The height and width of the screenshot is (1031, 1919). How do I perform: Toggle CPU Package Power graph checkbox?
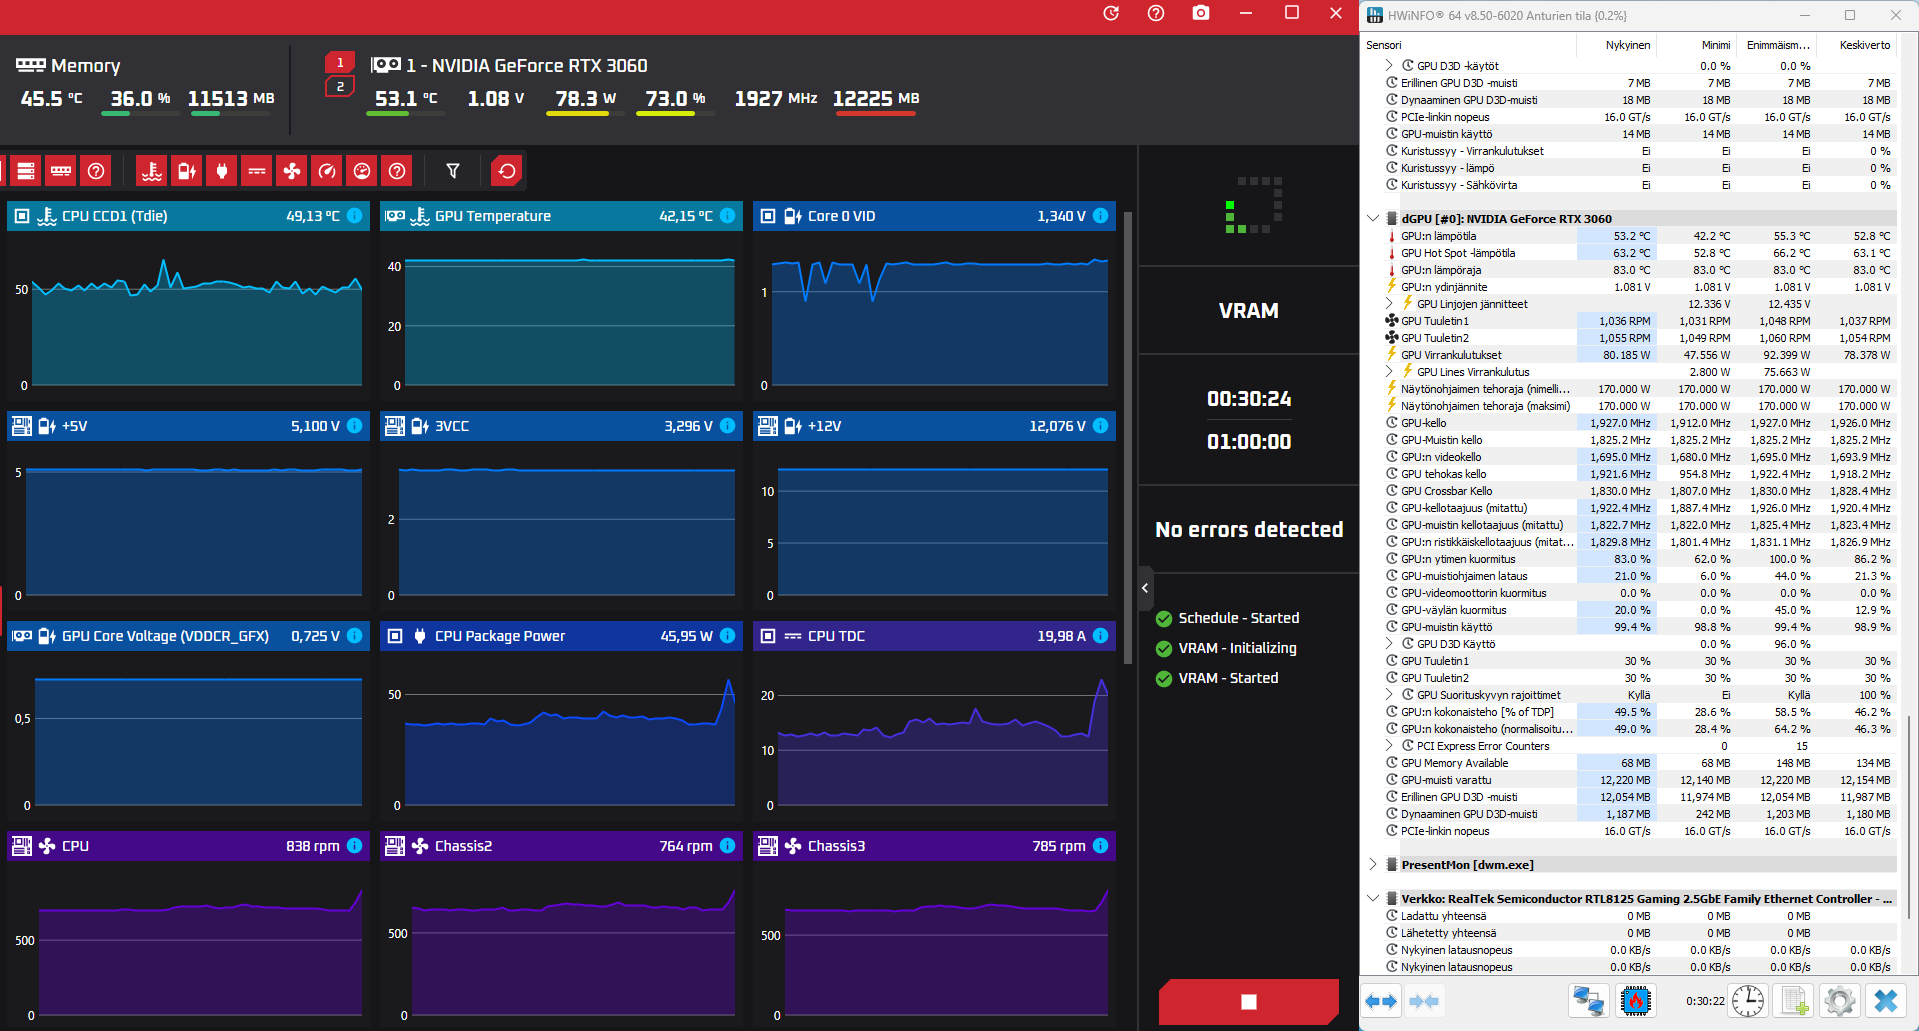coord(395,636)
